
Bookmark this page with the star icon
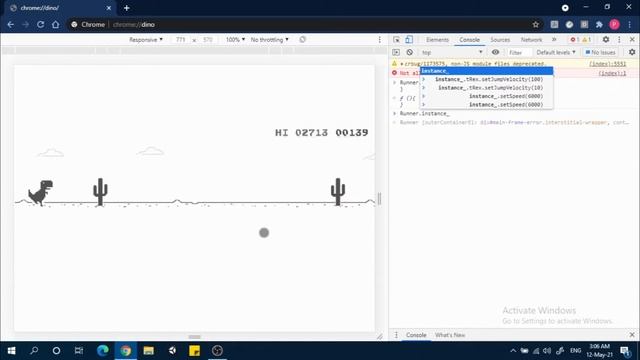coord(536,24)
